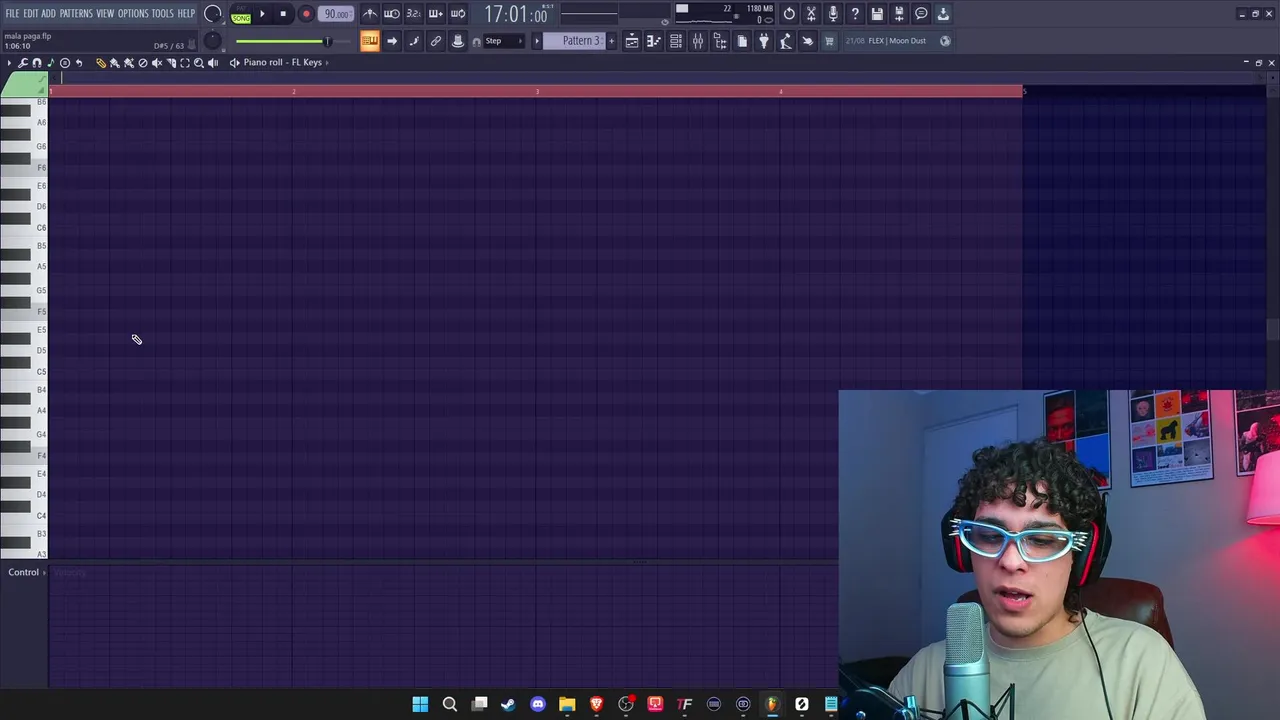Click the auto-scroll arrow icon
Viewport: 1280px width, 720px height.
pyautogui.click(x=392, y=41)
